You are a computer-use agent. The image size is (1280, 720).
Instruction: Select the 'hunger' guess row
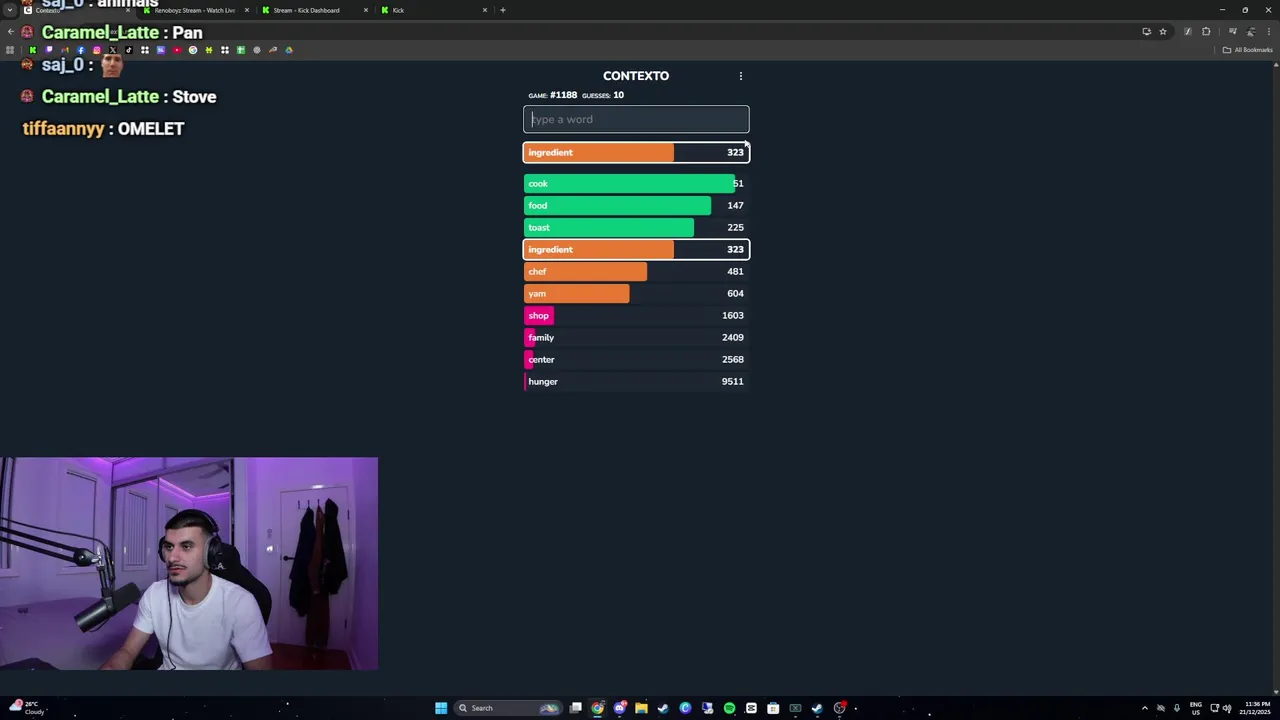pos(636,381)
